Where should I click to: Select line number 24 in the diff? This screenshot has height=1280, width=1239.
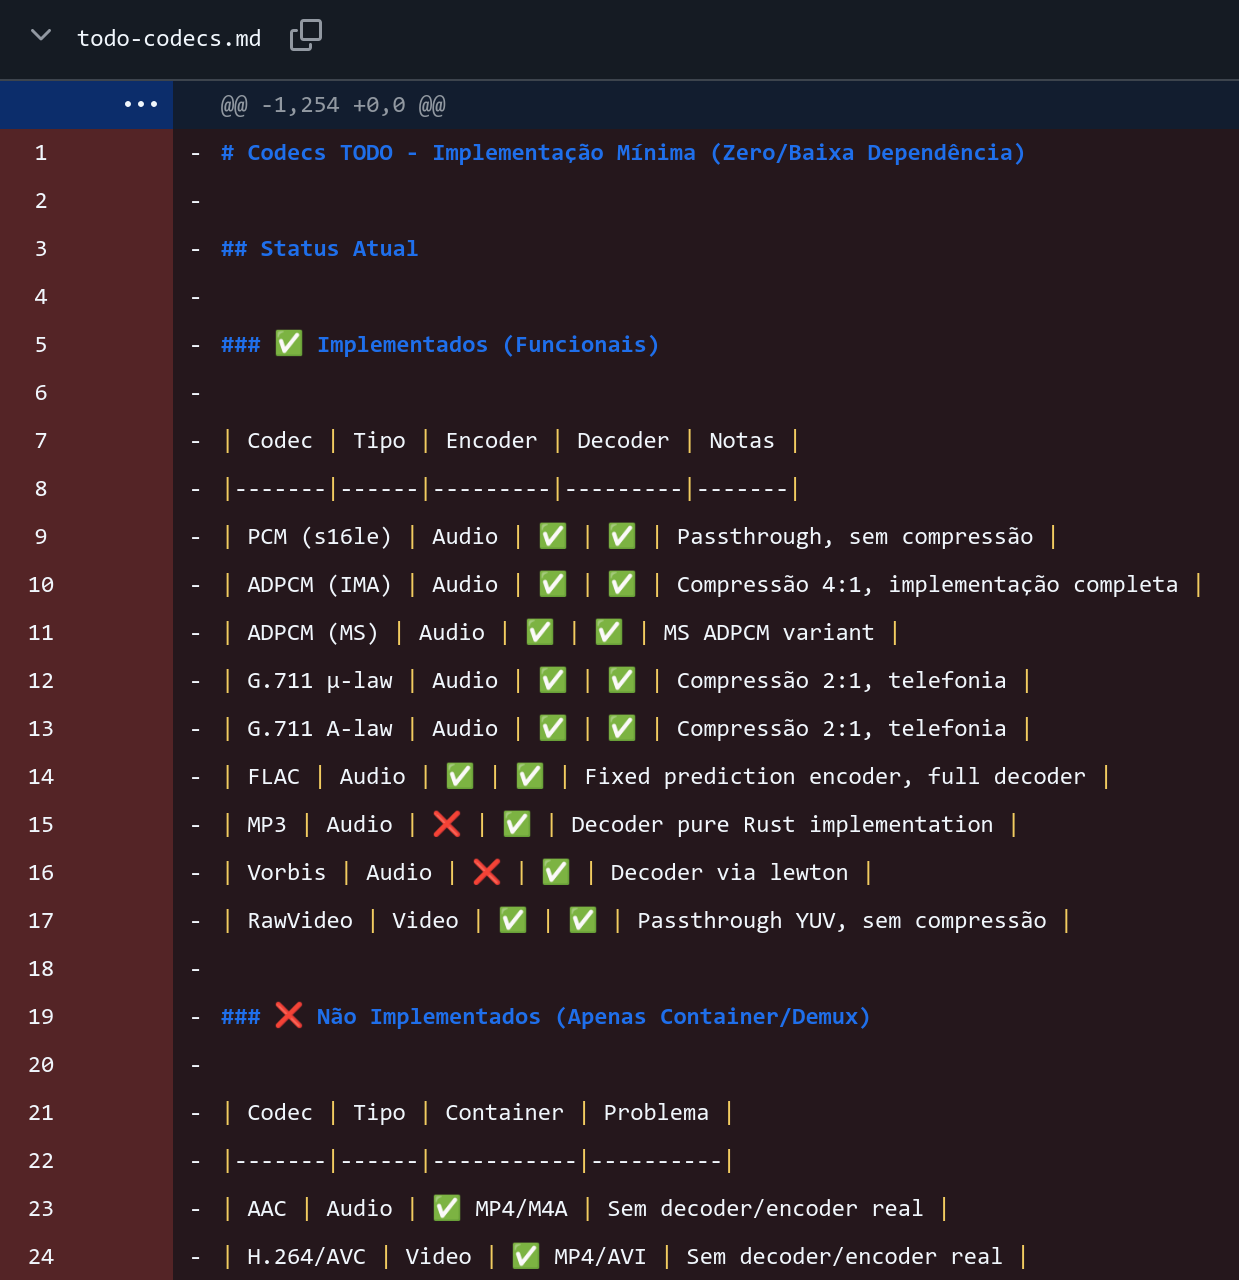pyautogui.click(x=41, y=1257)
